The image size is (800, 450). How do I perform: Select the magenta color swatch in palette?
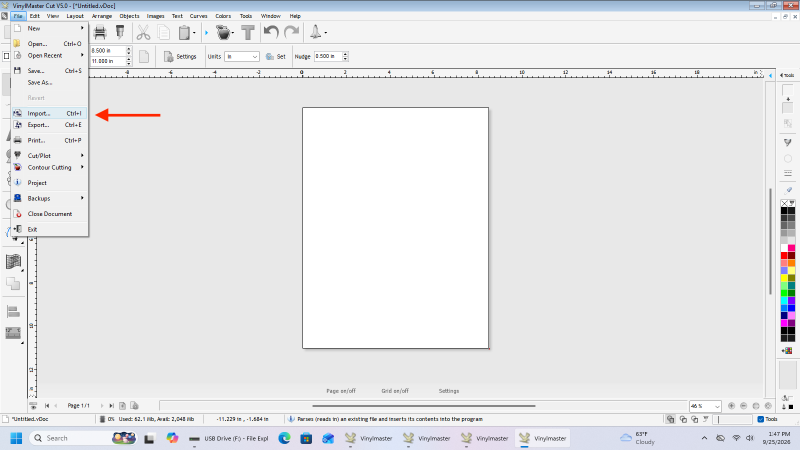tap(784, 323)
